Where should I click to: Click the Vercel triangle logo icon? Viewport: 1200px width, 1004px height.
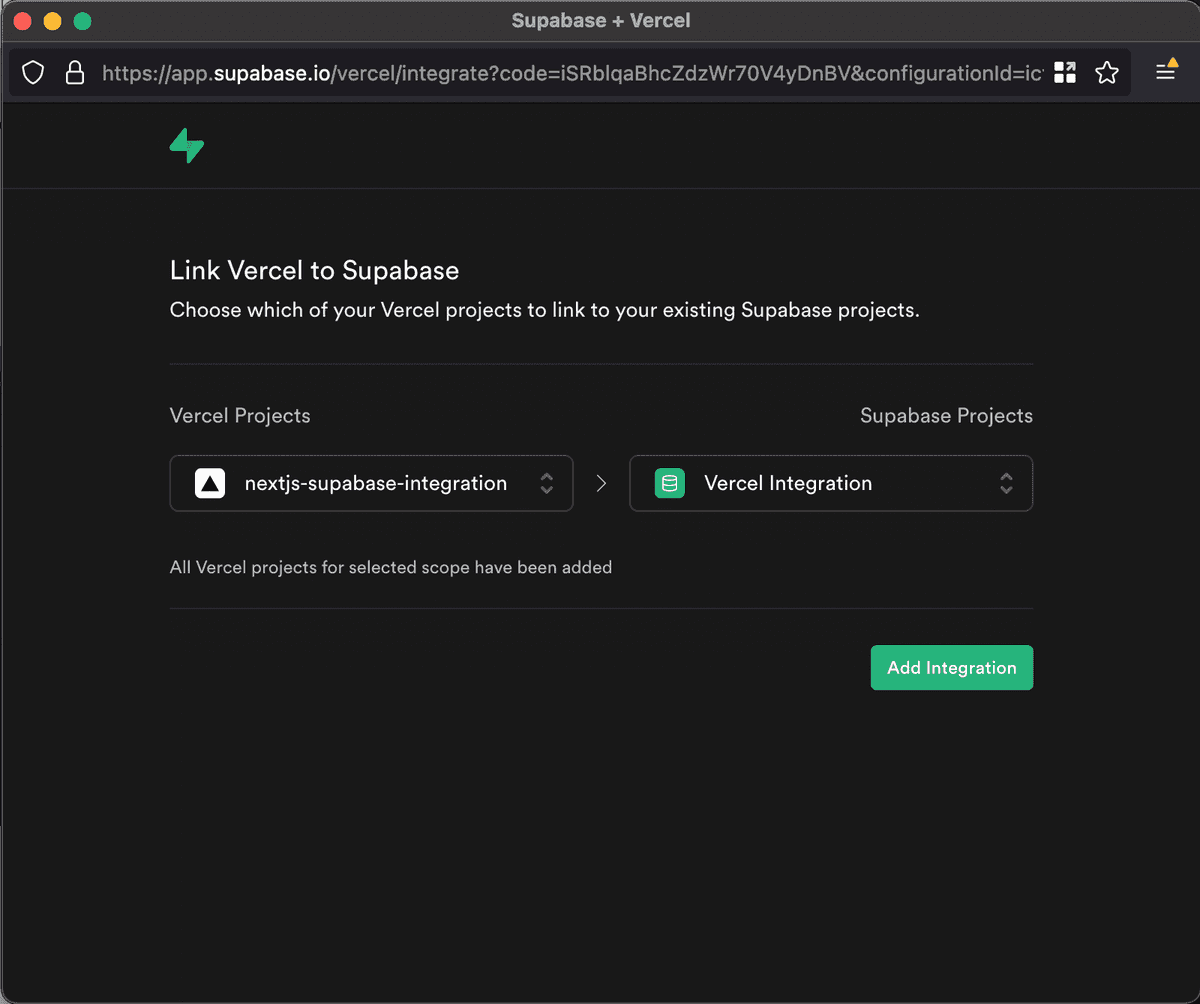click(x=210, y=484)
